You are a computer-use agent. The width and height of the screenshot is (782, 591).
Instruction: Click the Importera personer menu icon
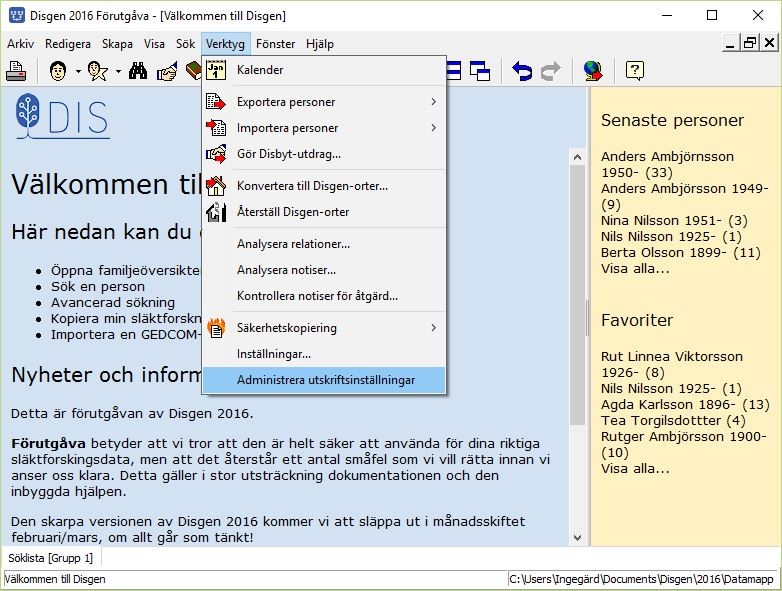click(216, 128)
